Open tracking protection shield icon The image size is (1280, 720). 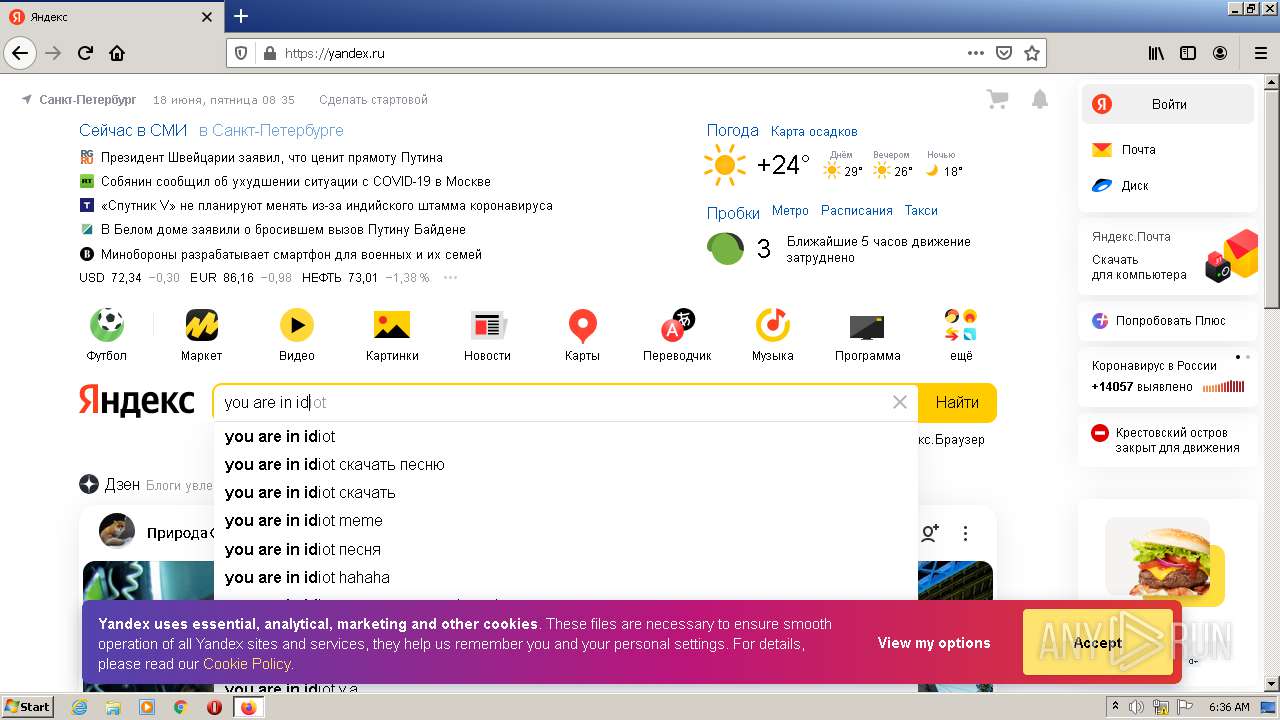point(241,53)
